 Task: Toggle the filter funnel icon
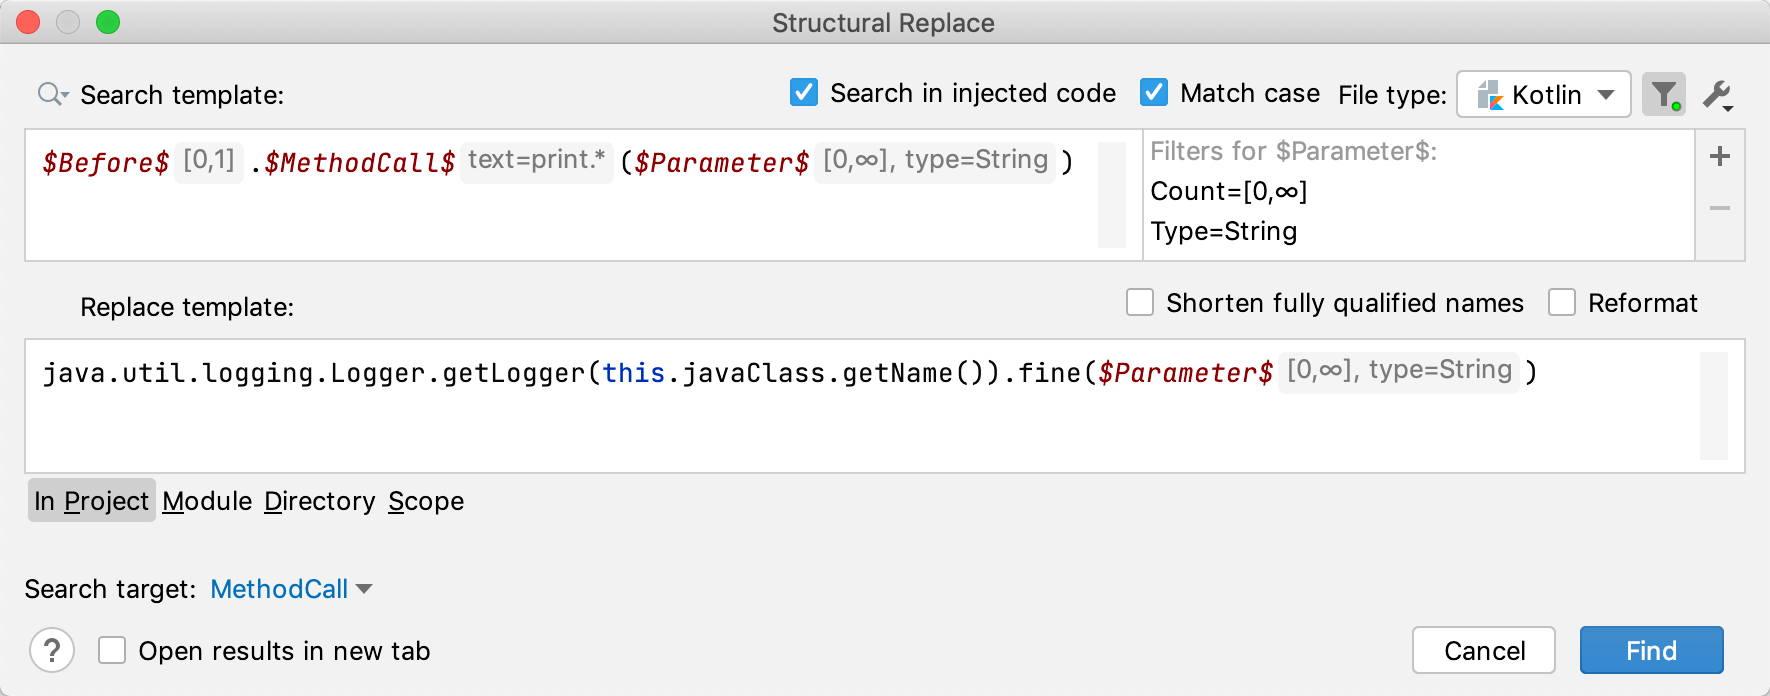1664,94
